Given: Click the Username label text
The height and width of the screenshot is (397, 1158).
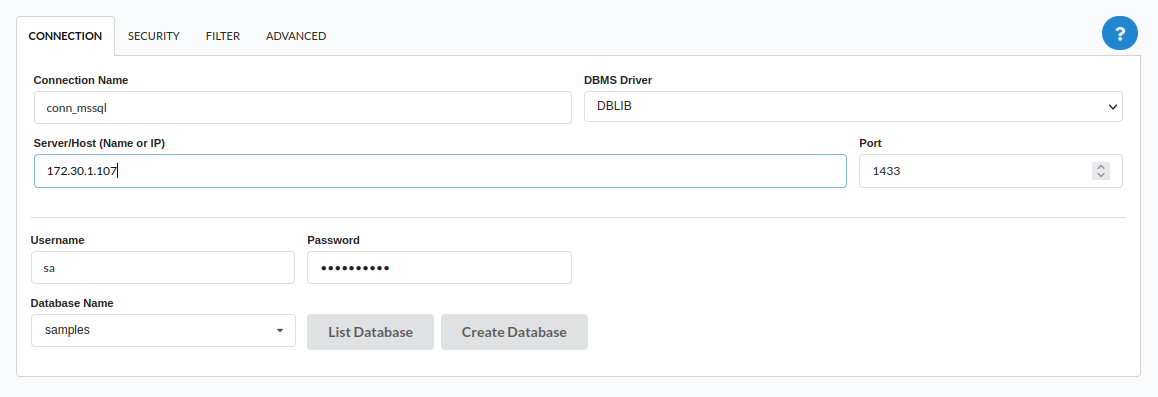Looking at the screenshot, I should 58,240.
